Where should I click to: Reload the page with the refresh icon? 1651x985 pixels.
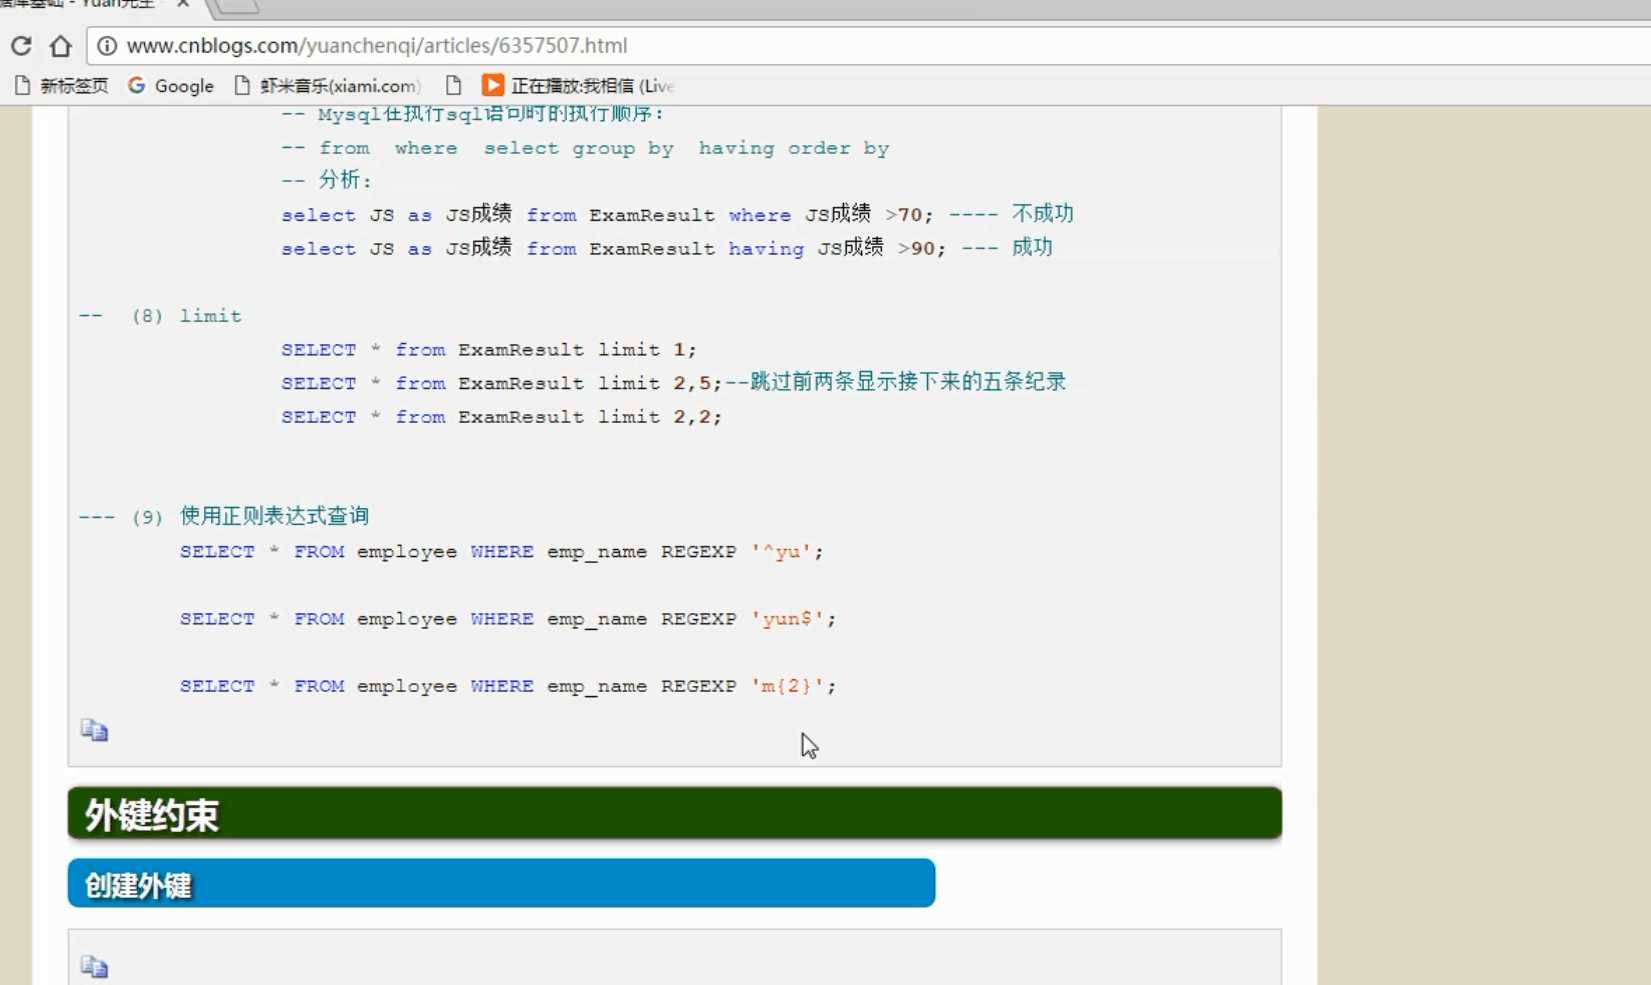(x=21, y=46)
